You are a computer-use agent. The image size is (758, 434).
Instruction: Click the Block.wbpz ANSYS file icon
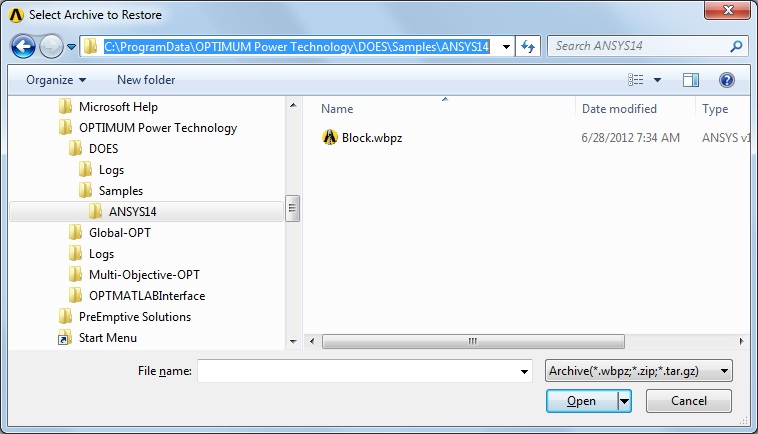click(x=330, y=138)
